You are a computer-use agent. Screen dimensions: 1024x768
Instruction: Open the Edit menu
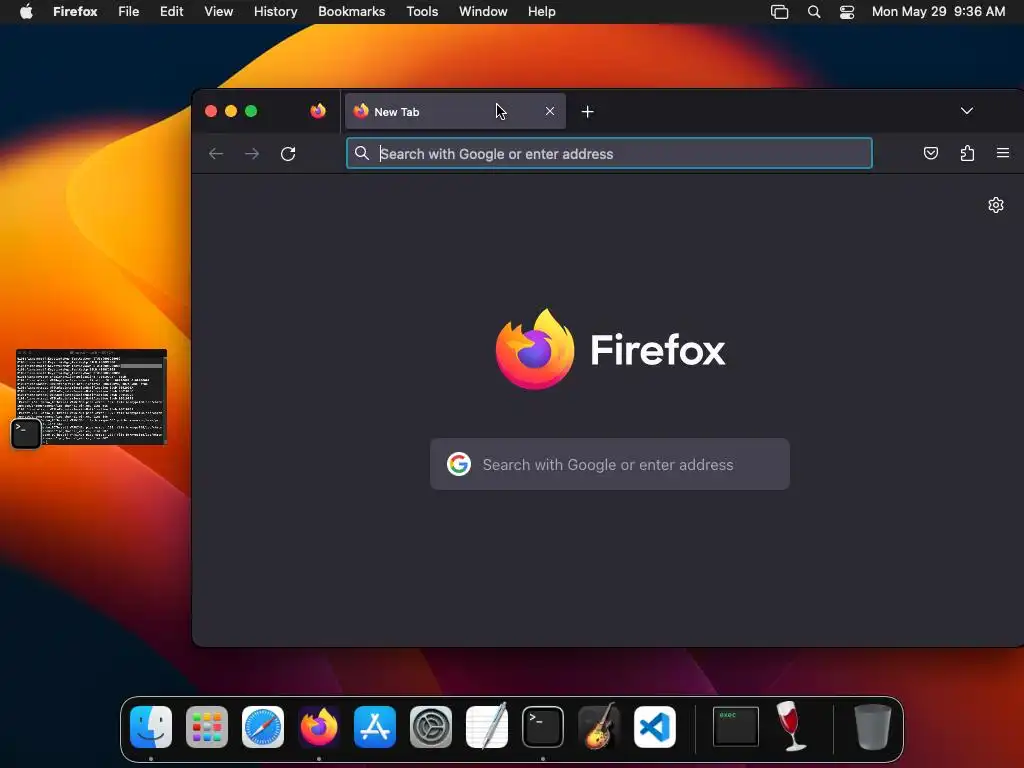pos(171,12)
